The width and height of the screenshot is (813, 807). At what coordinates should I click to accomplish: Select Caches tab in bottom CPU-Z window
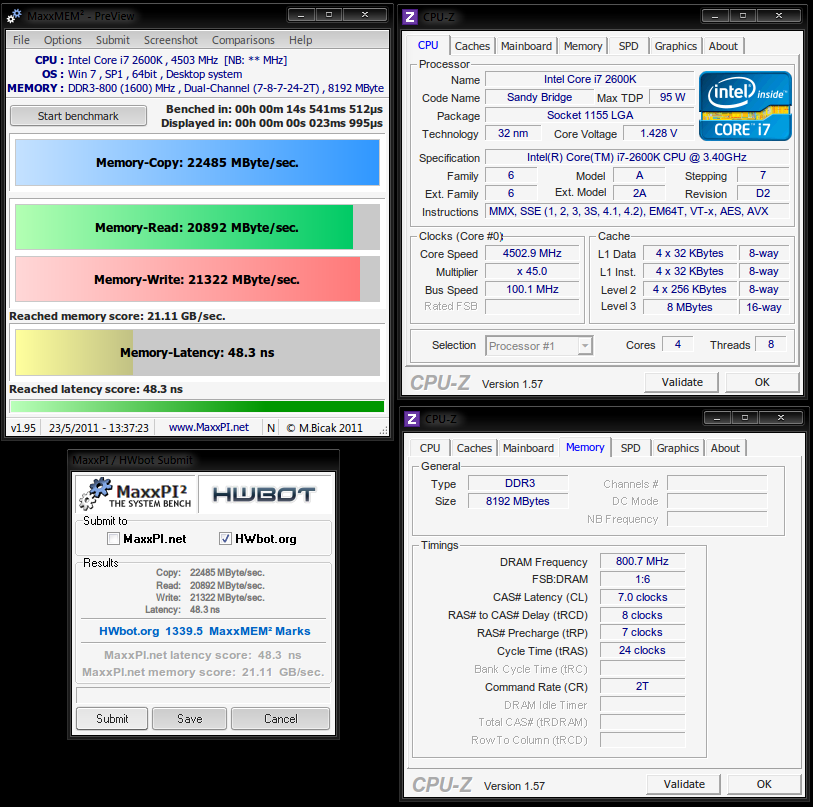click(x=474, y=448)
